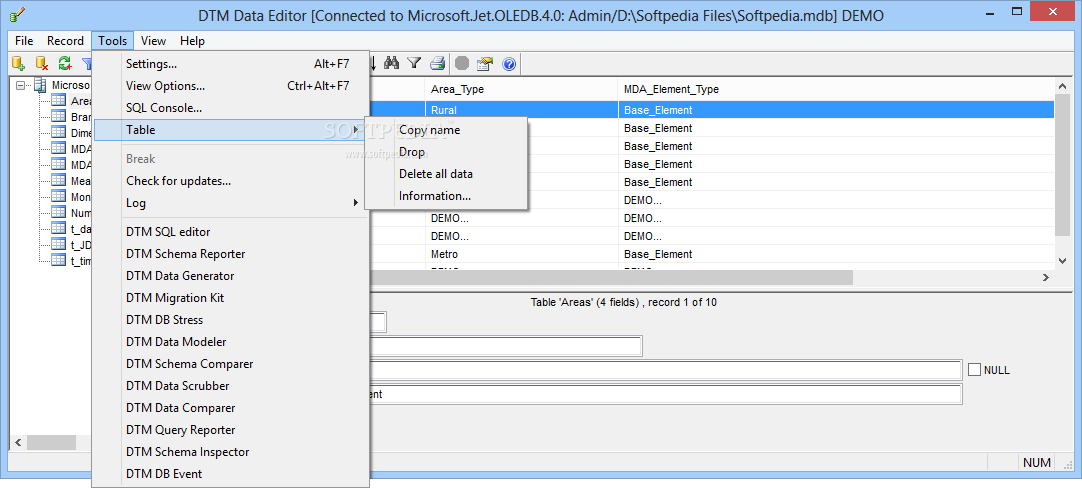
Task: Click the table icon beside the 'Dime' tree entry
Action: coord(59,133)
